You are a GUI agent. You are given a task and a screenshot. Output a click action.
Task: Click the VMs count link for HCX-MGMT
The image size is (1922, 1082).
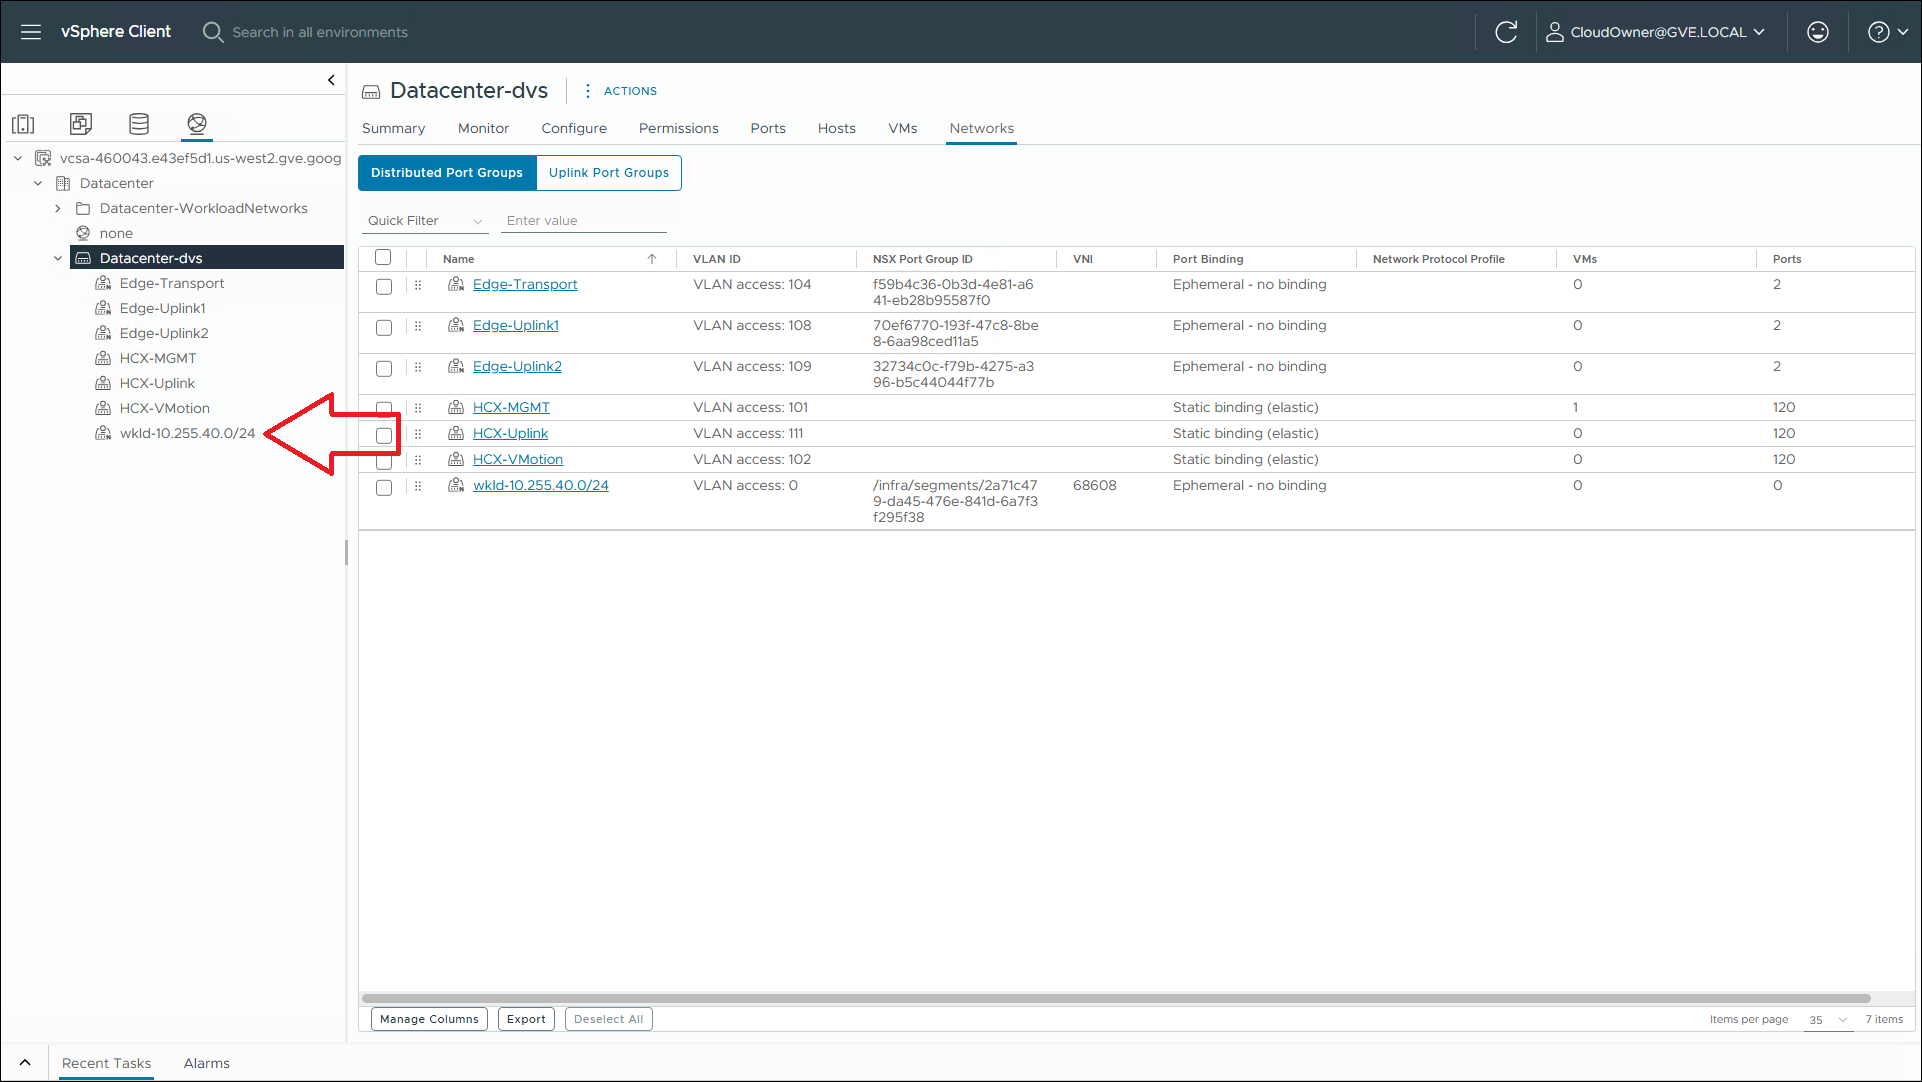point(1575,407)
